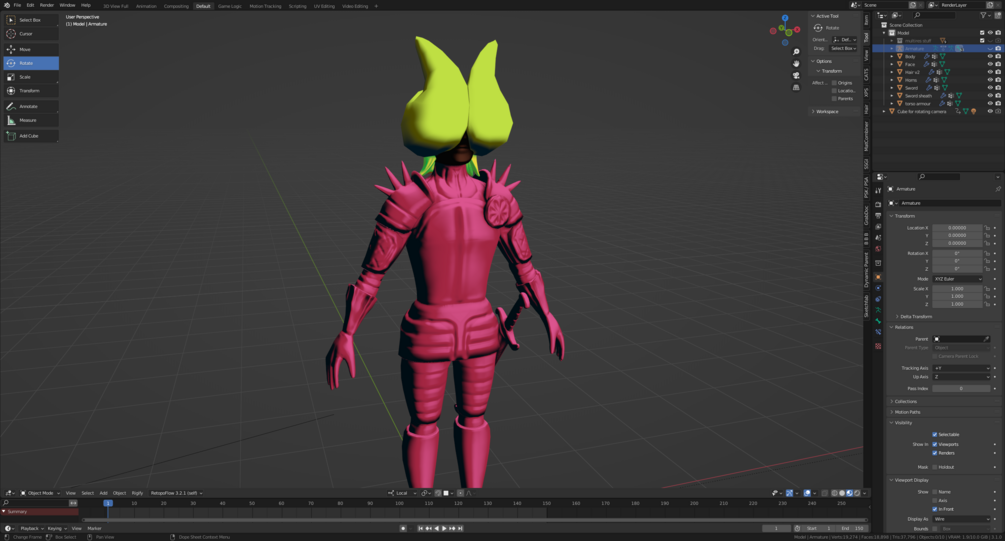The height and width of the screenshot is (541, 1005).
Task: Click the navigation gizmo Z axis
Action: pyautogui.click(x=785, y=19)
